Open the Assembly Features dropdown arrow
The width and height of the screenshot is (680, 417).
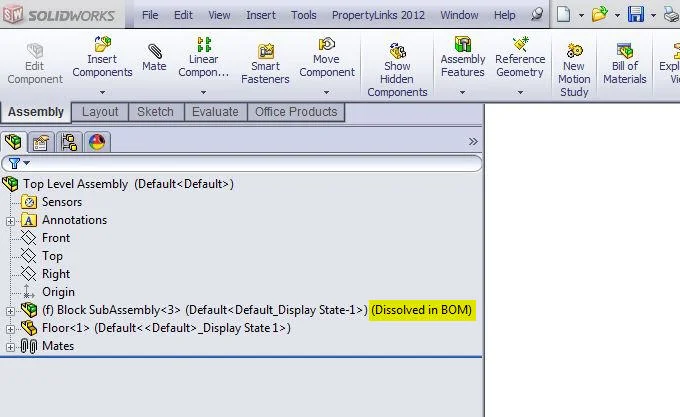click(x=462, y=93)
